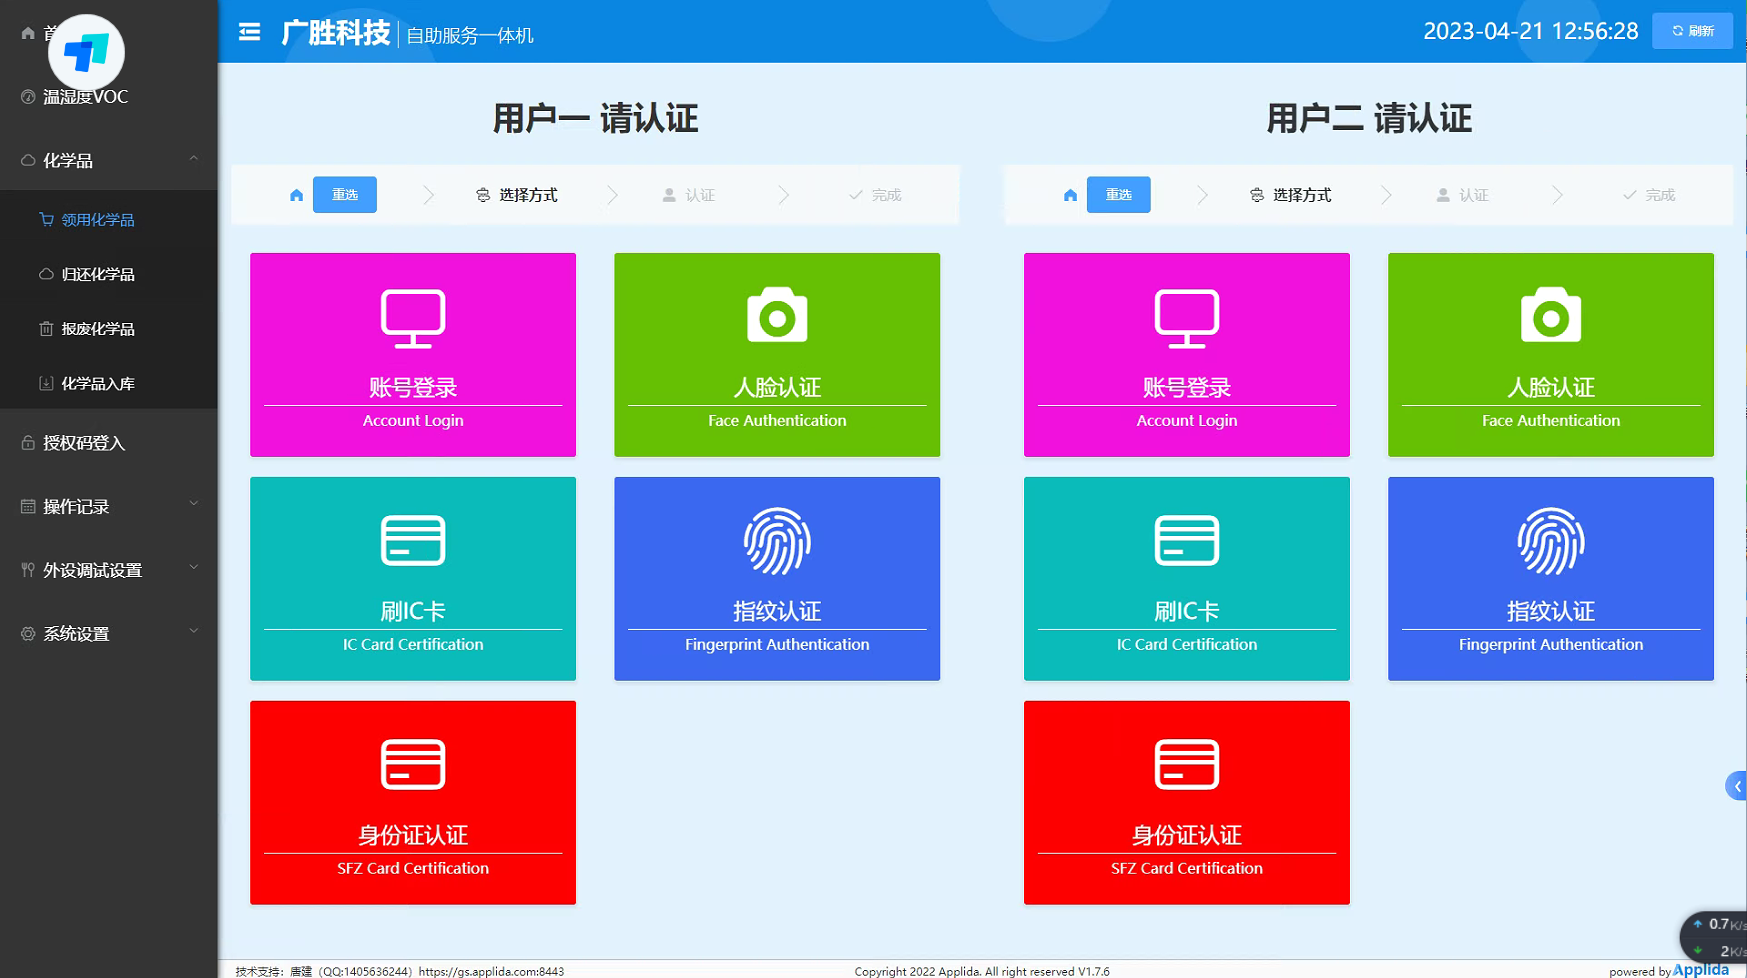Click User Two's Face Authentication camera icon

(1550, 317)
